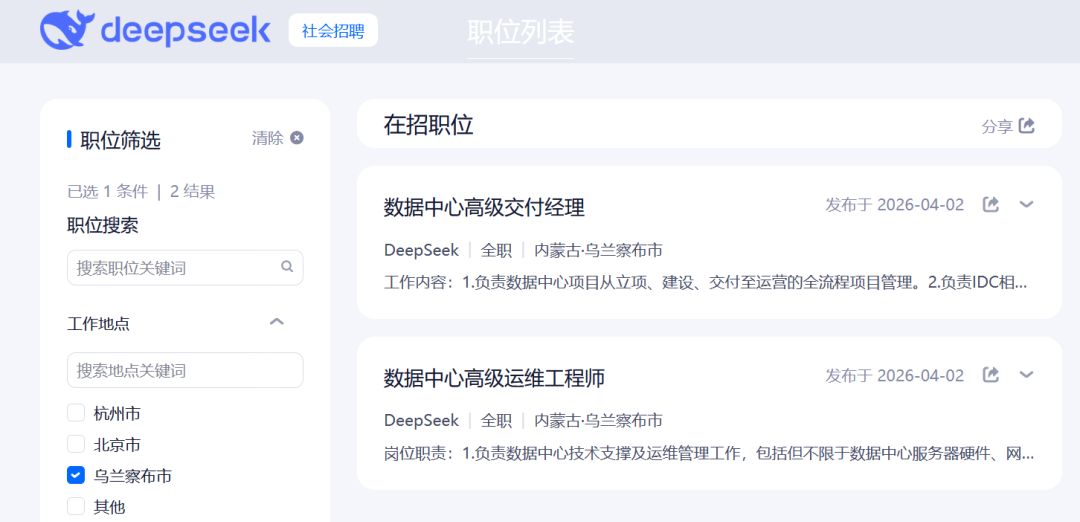
Task: Click the share icon beside 分享
Action: 1027,125
